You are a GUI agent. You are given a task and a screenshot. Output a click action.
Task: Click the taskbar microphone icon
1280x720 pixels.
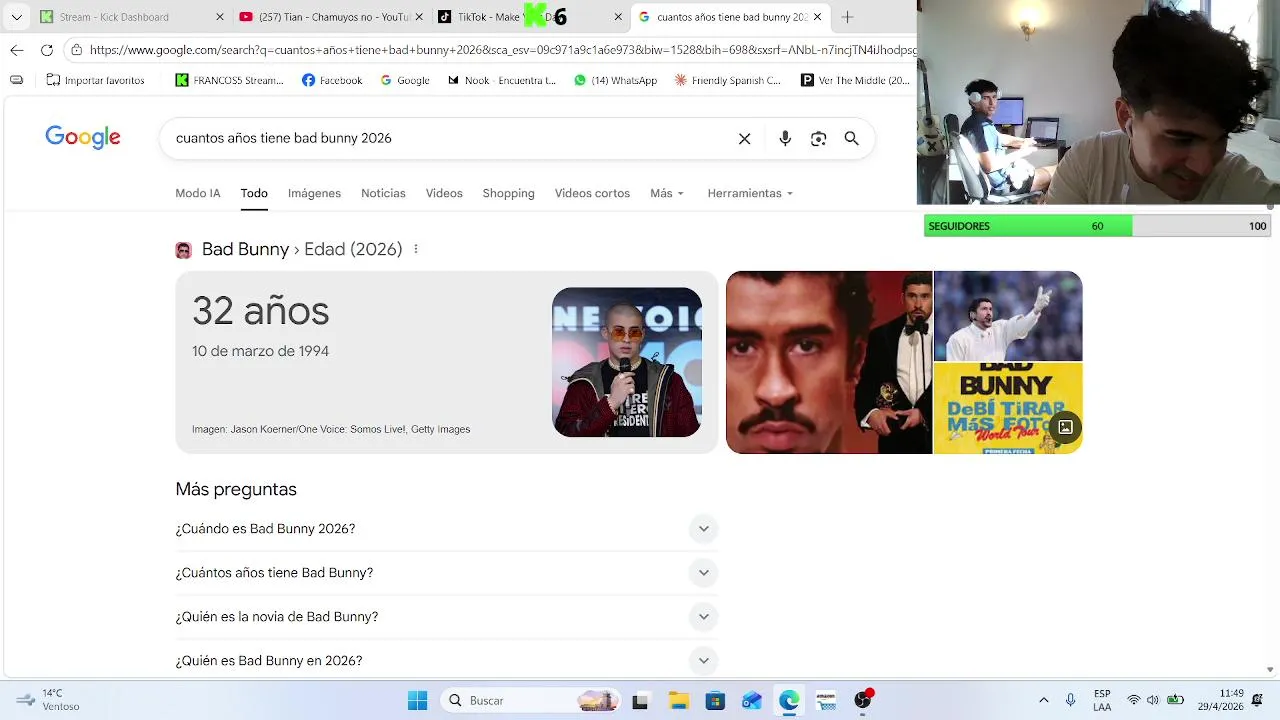[x=1070, y=701]
